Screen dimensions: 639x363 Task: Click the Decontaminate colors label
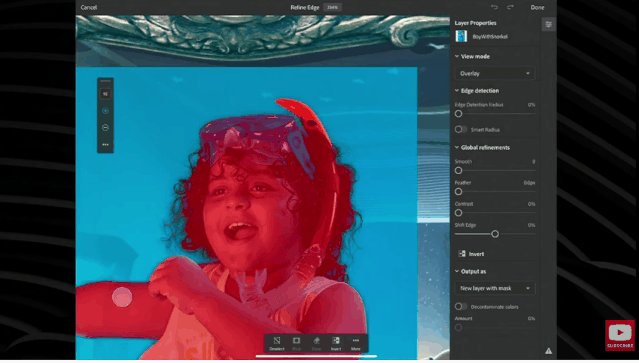[x=494, y=307]
